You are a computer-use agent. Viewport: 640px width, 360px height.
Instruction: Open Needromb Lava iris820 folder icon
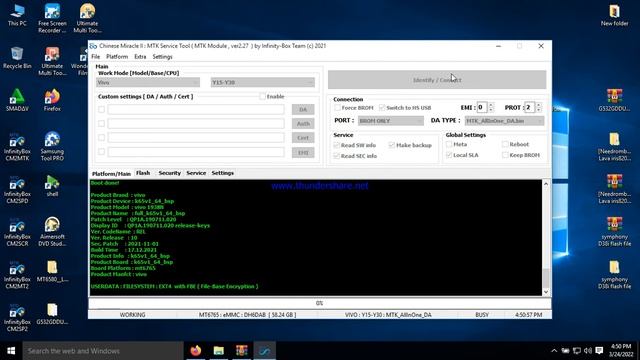[614, 146]
